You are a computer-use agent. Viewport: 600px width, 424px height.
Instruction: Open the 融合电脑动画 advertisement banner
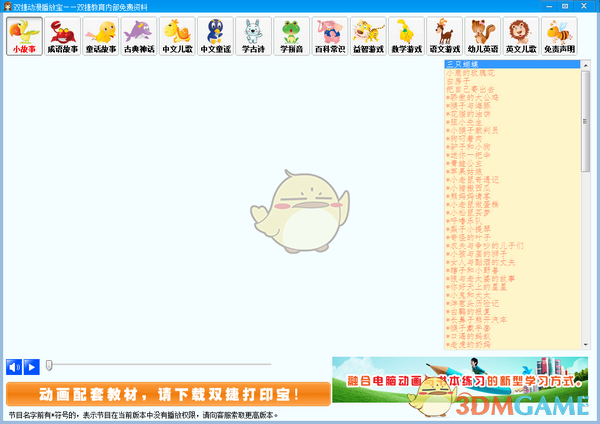[460, 380]
